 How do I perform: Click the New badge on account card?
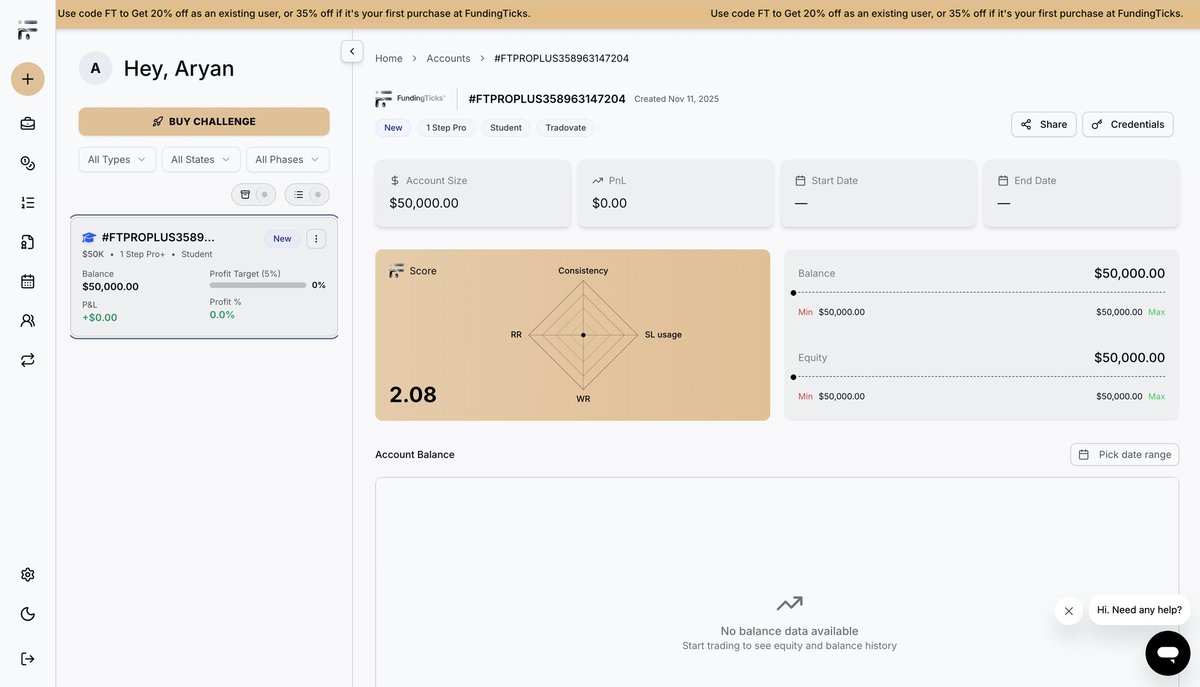282,238
